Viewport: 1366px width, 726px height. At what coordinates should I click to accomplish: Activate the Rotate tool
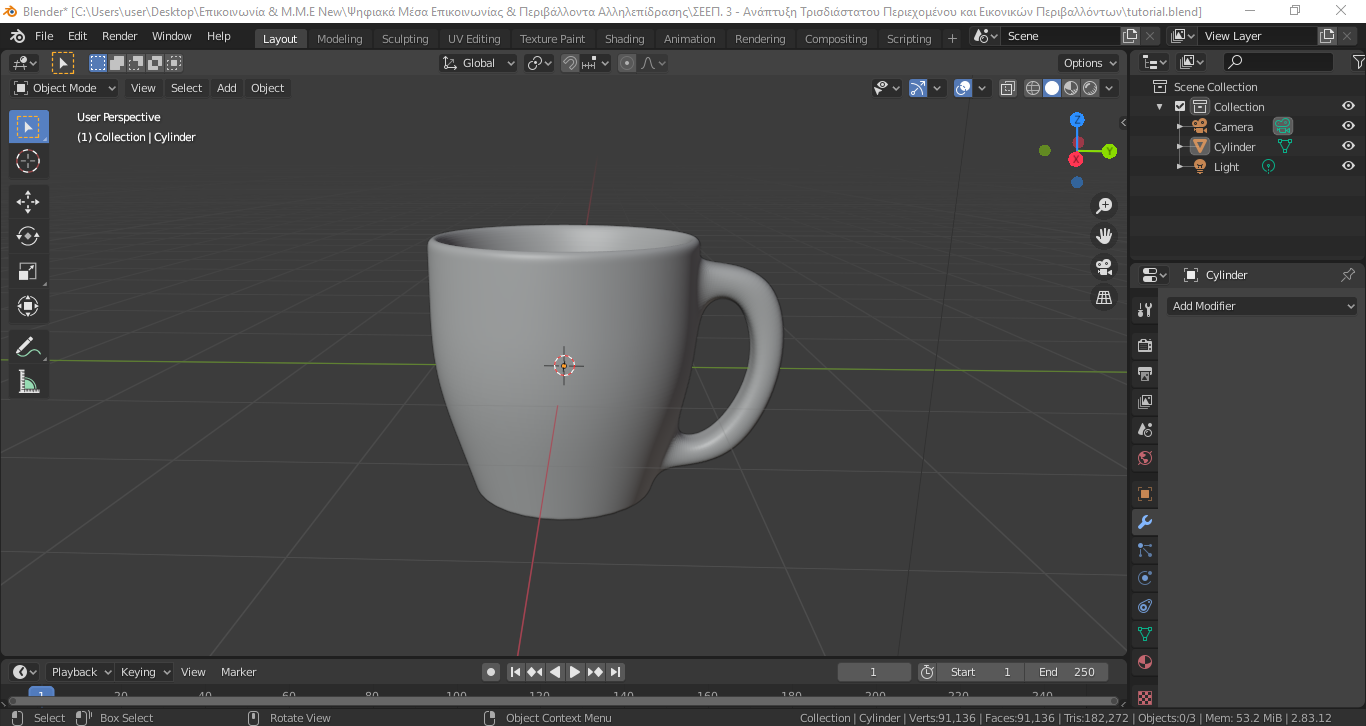click(28, 236)
